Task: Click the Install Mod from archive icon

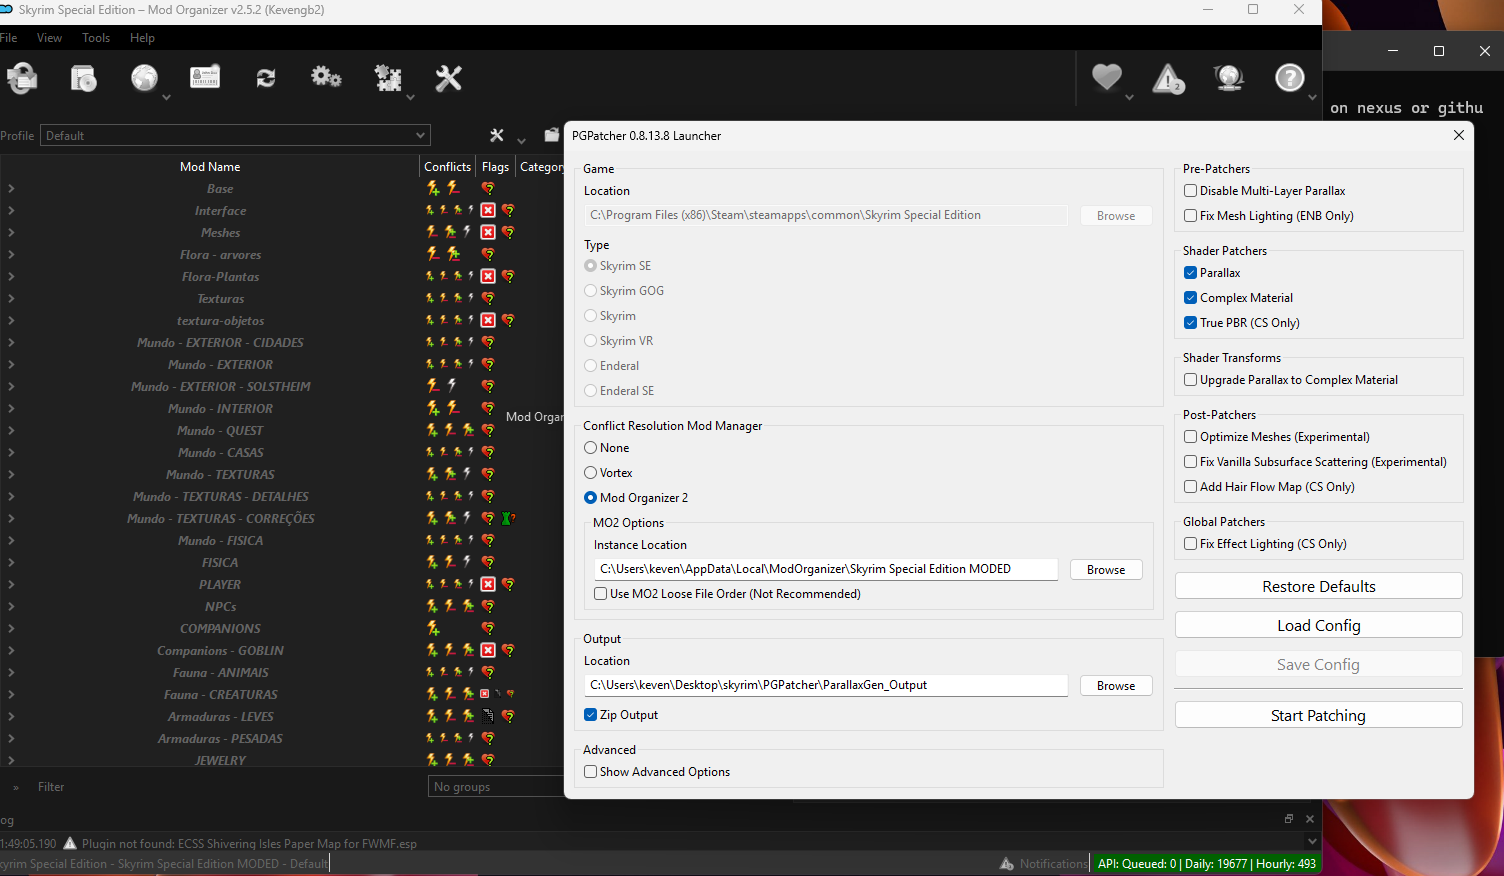Action: pyautogui.click(x=84, y=78)
